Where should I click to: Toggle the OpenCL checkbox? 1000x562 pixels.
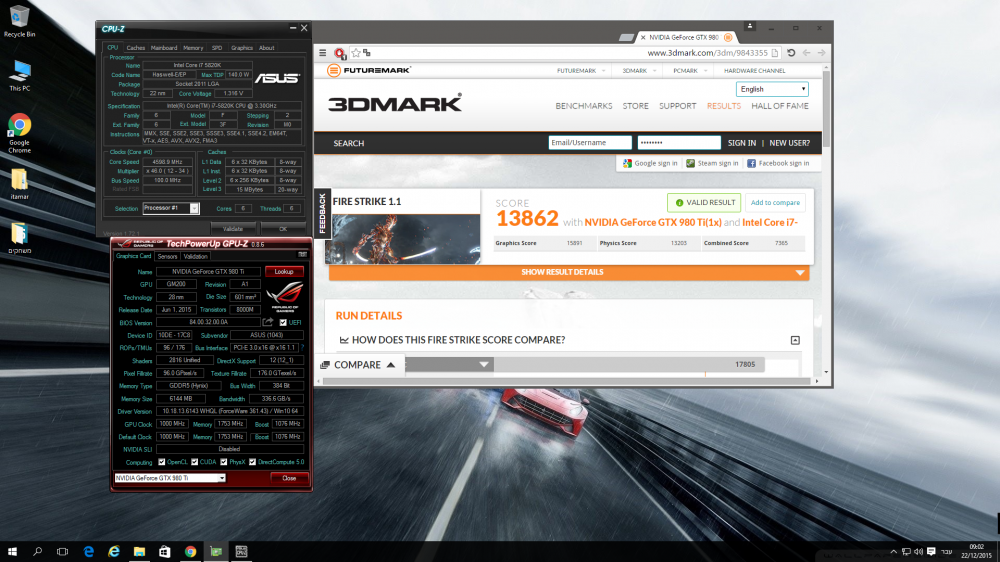point(162,462)
